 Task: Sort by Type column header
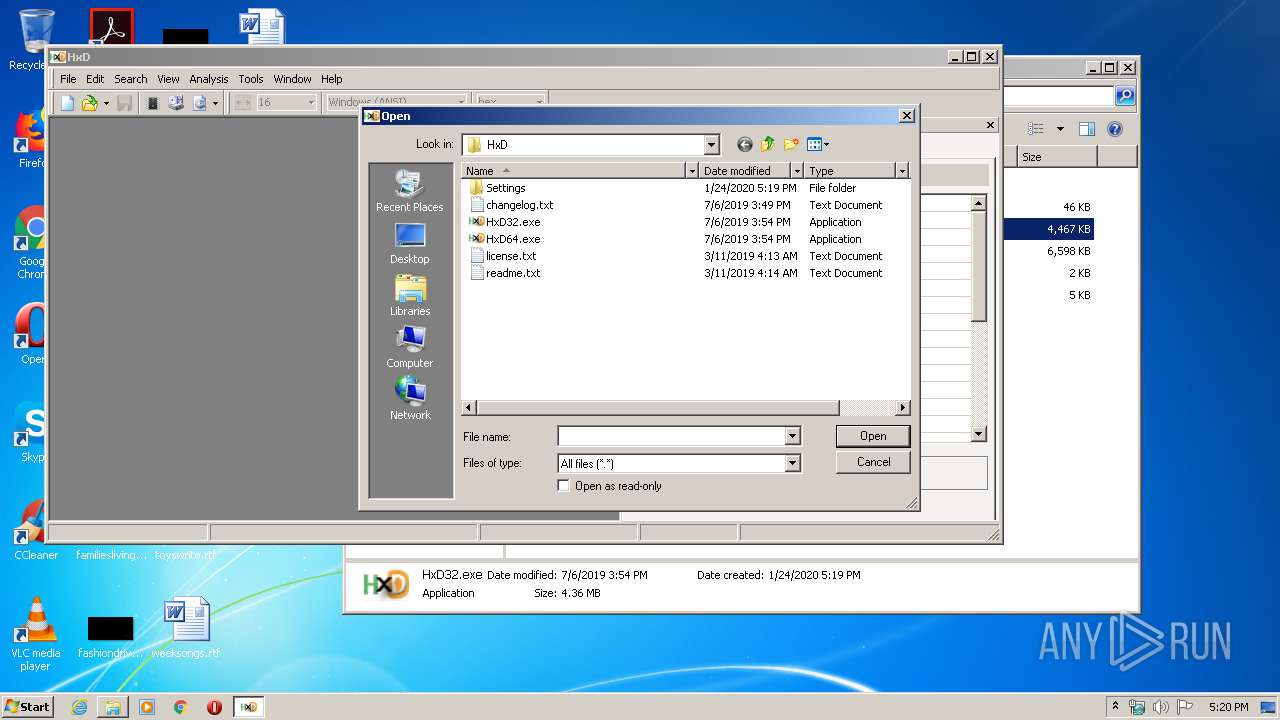pyautogui.click(x=850, y=171)
